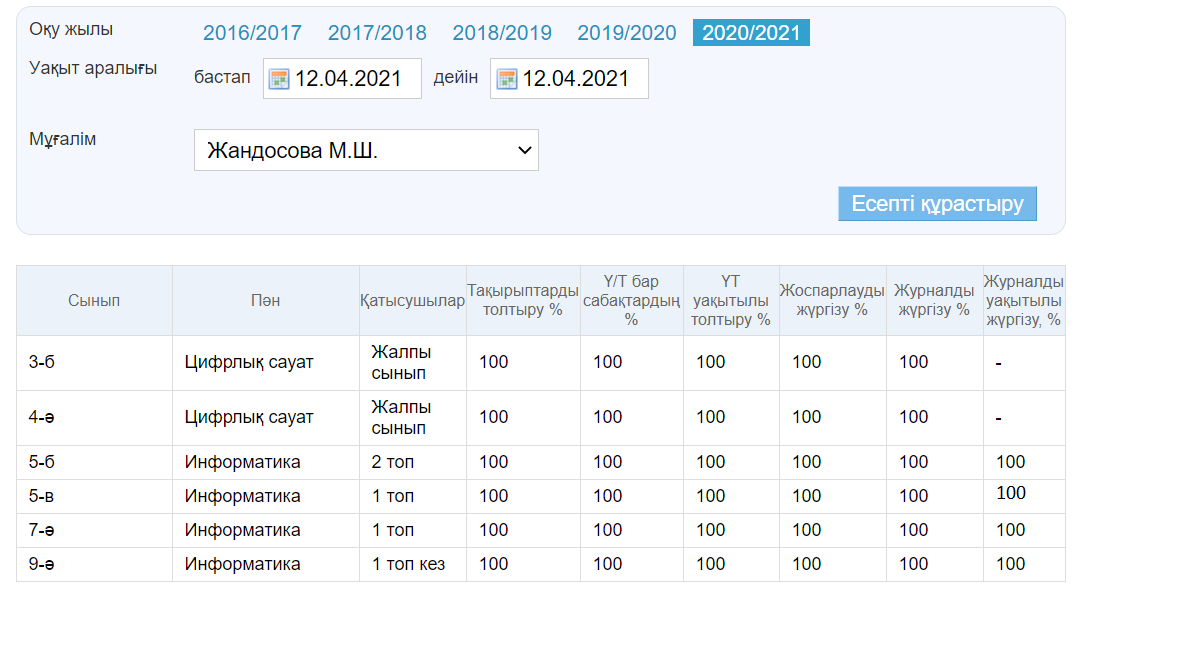Click the Пән column header

pyautogui.click(x=266, y=300)
